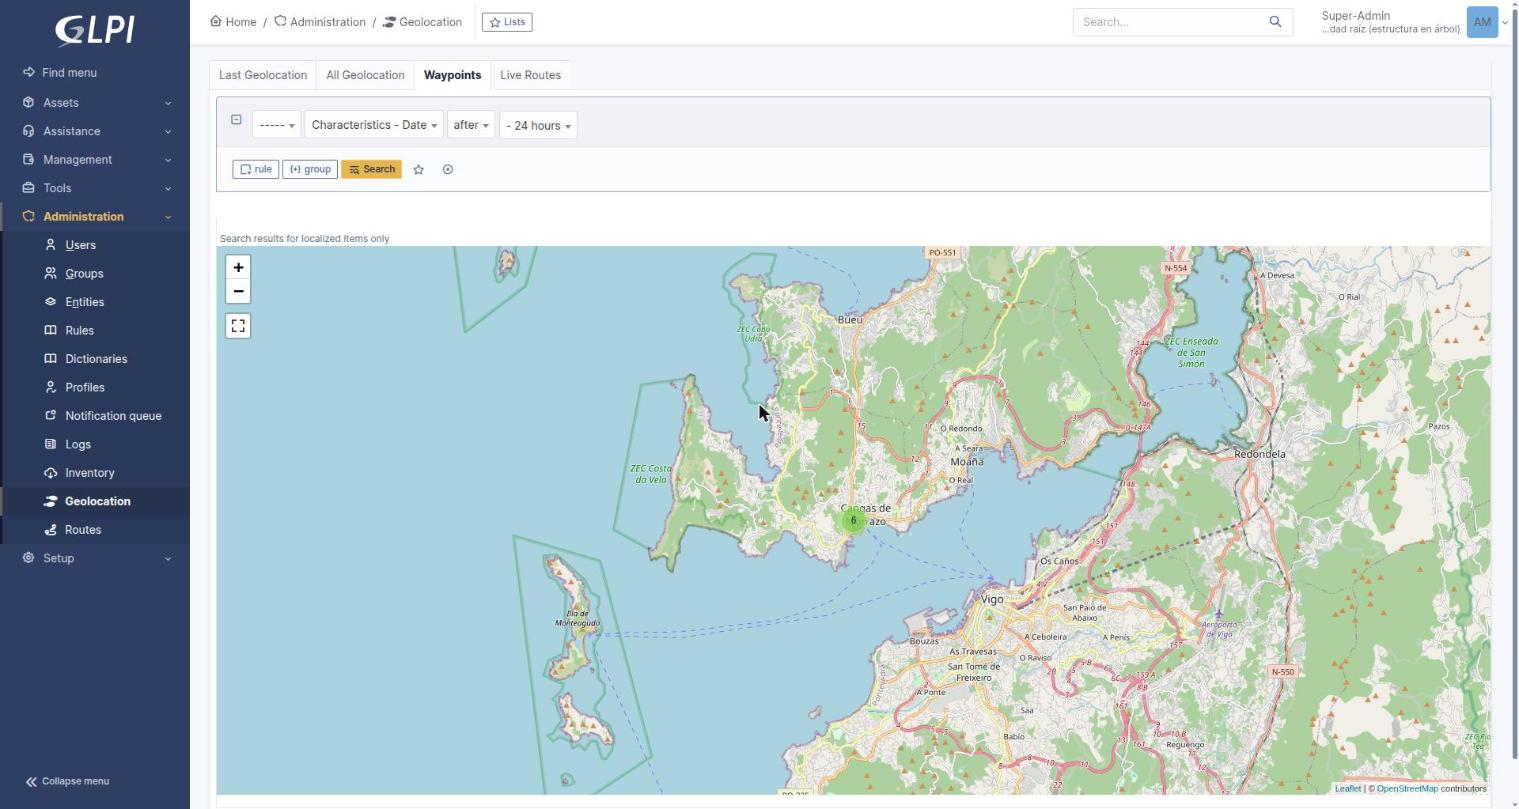Remove the search criterion (minus icon)
Screen dimensions: 1519x809
coord(236,120)
